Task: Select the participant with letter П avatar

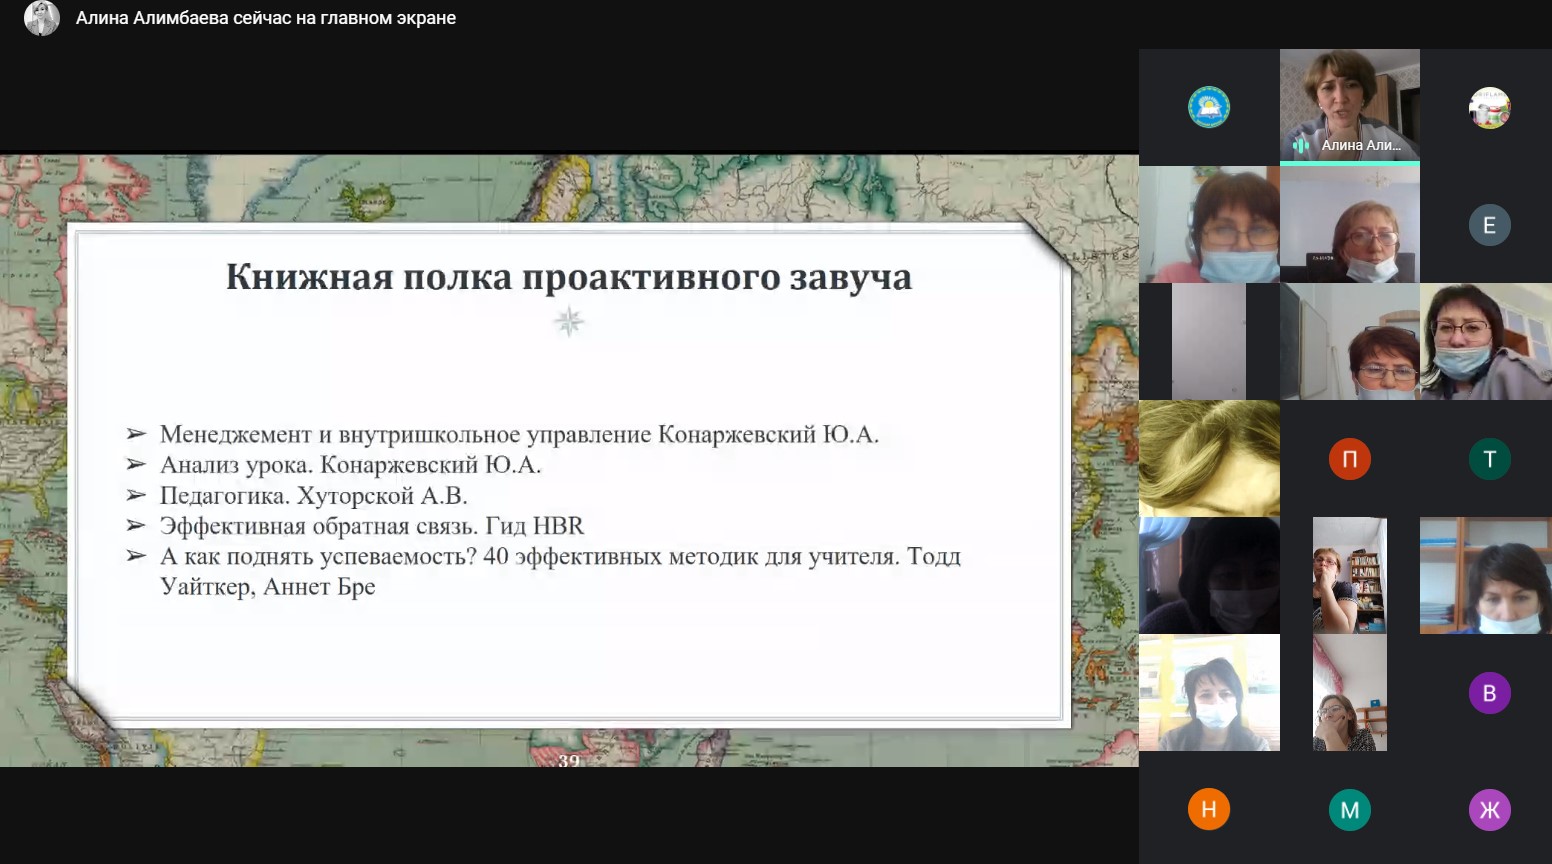Action: [x=1349, y=459]
